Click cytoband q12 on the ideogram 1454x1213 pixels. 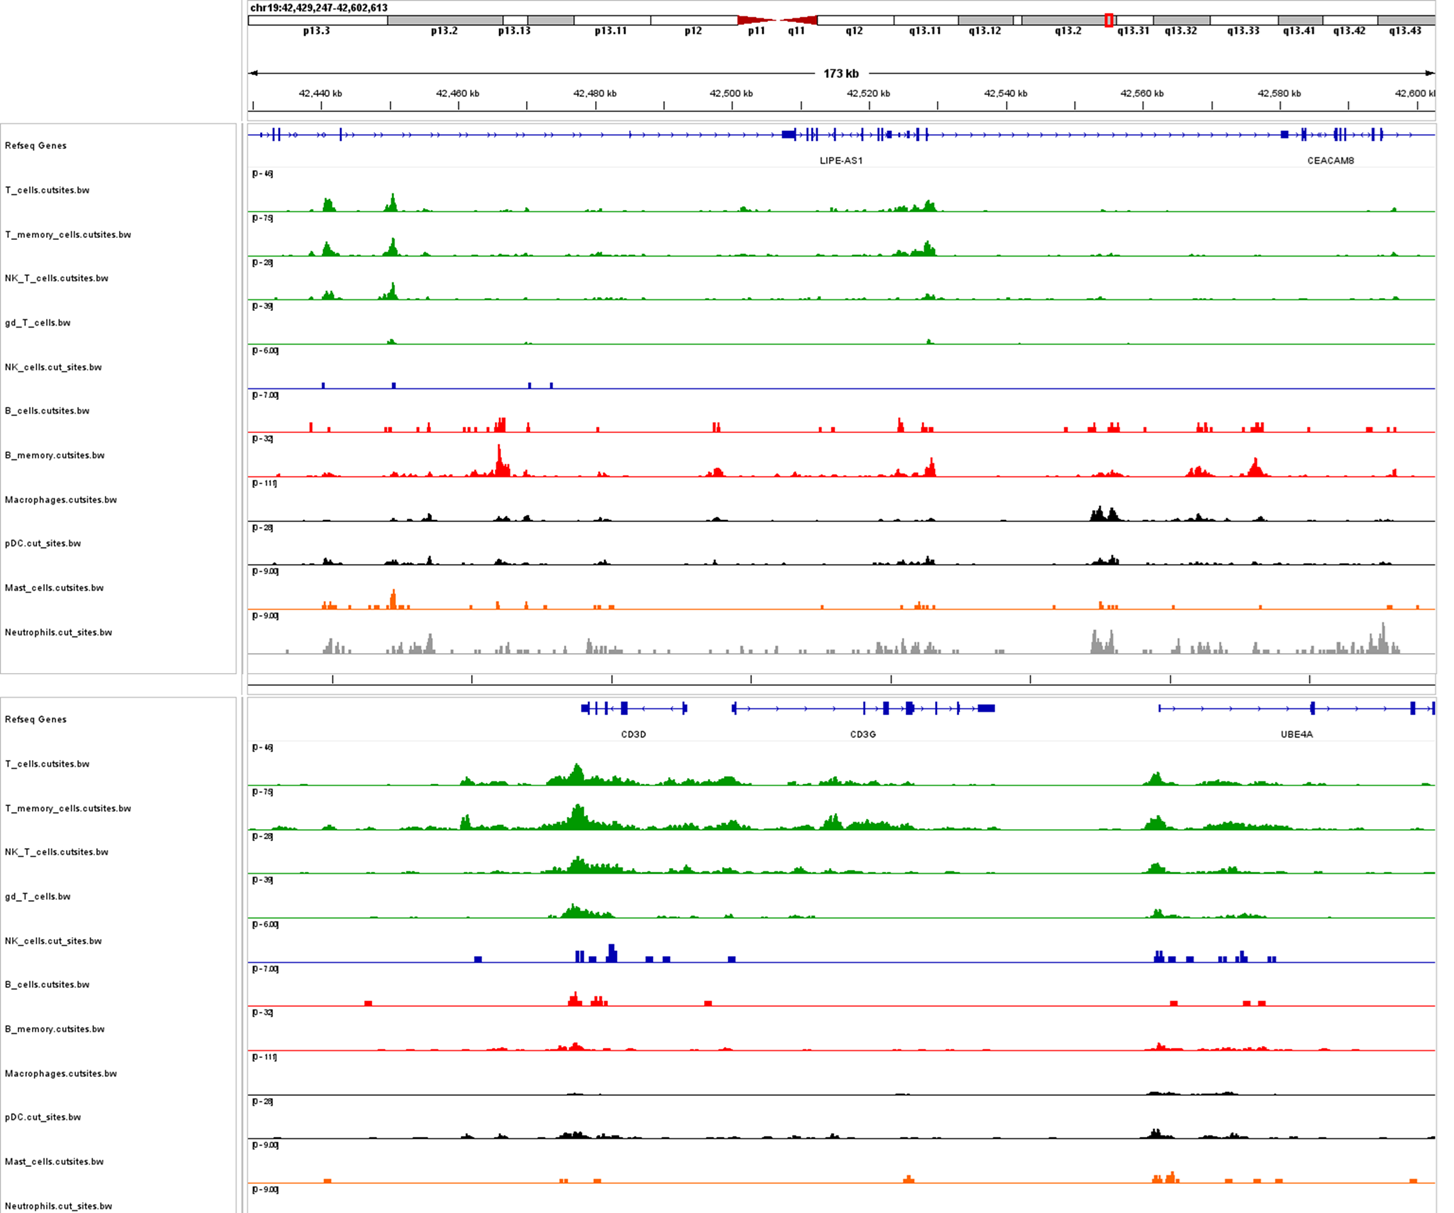tap(854, 21)
